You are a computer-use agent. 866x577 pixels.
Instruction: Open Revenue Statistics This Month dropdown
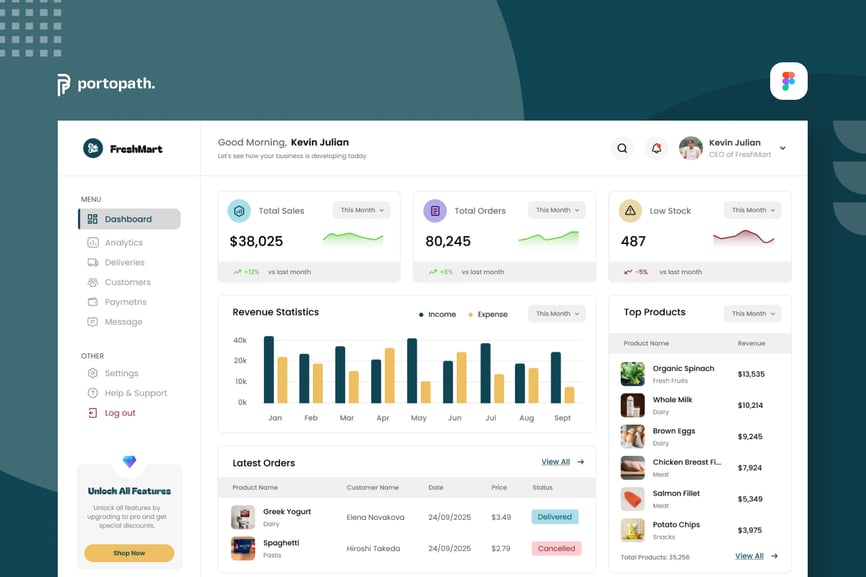click(x=556, y=314)
